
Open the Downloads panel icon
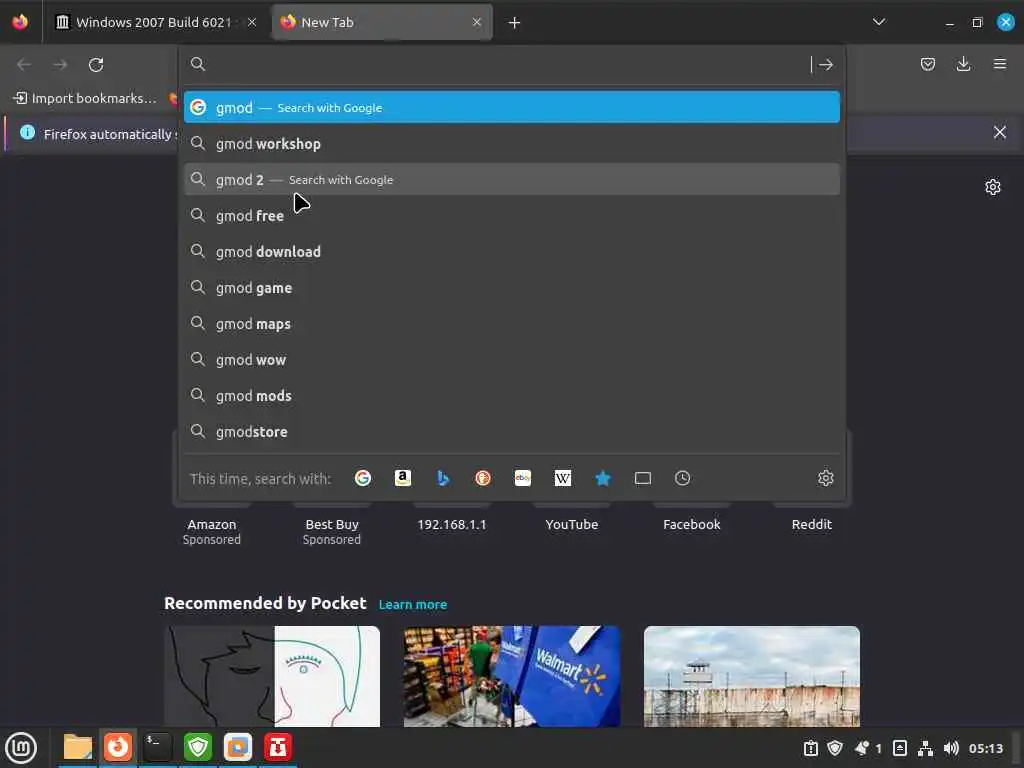963,64
